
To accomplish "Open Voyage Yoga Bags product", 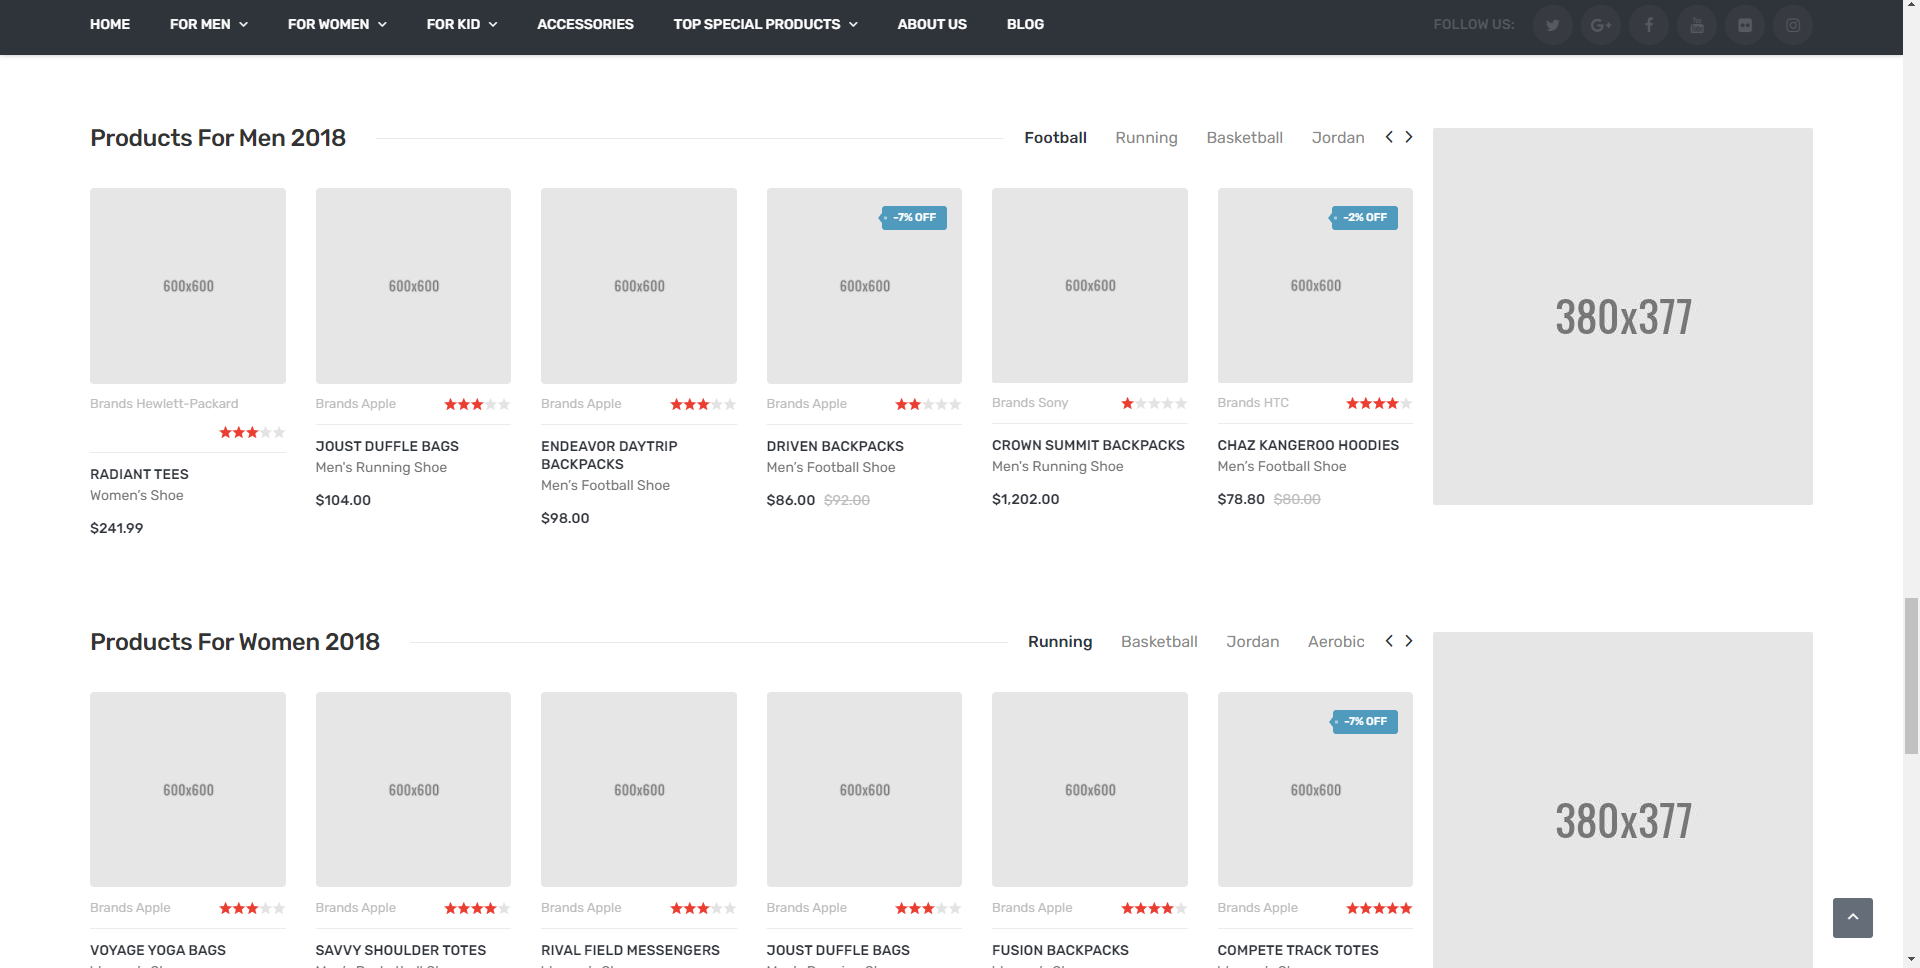I will point(158,950).
